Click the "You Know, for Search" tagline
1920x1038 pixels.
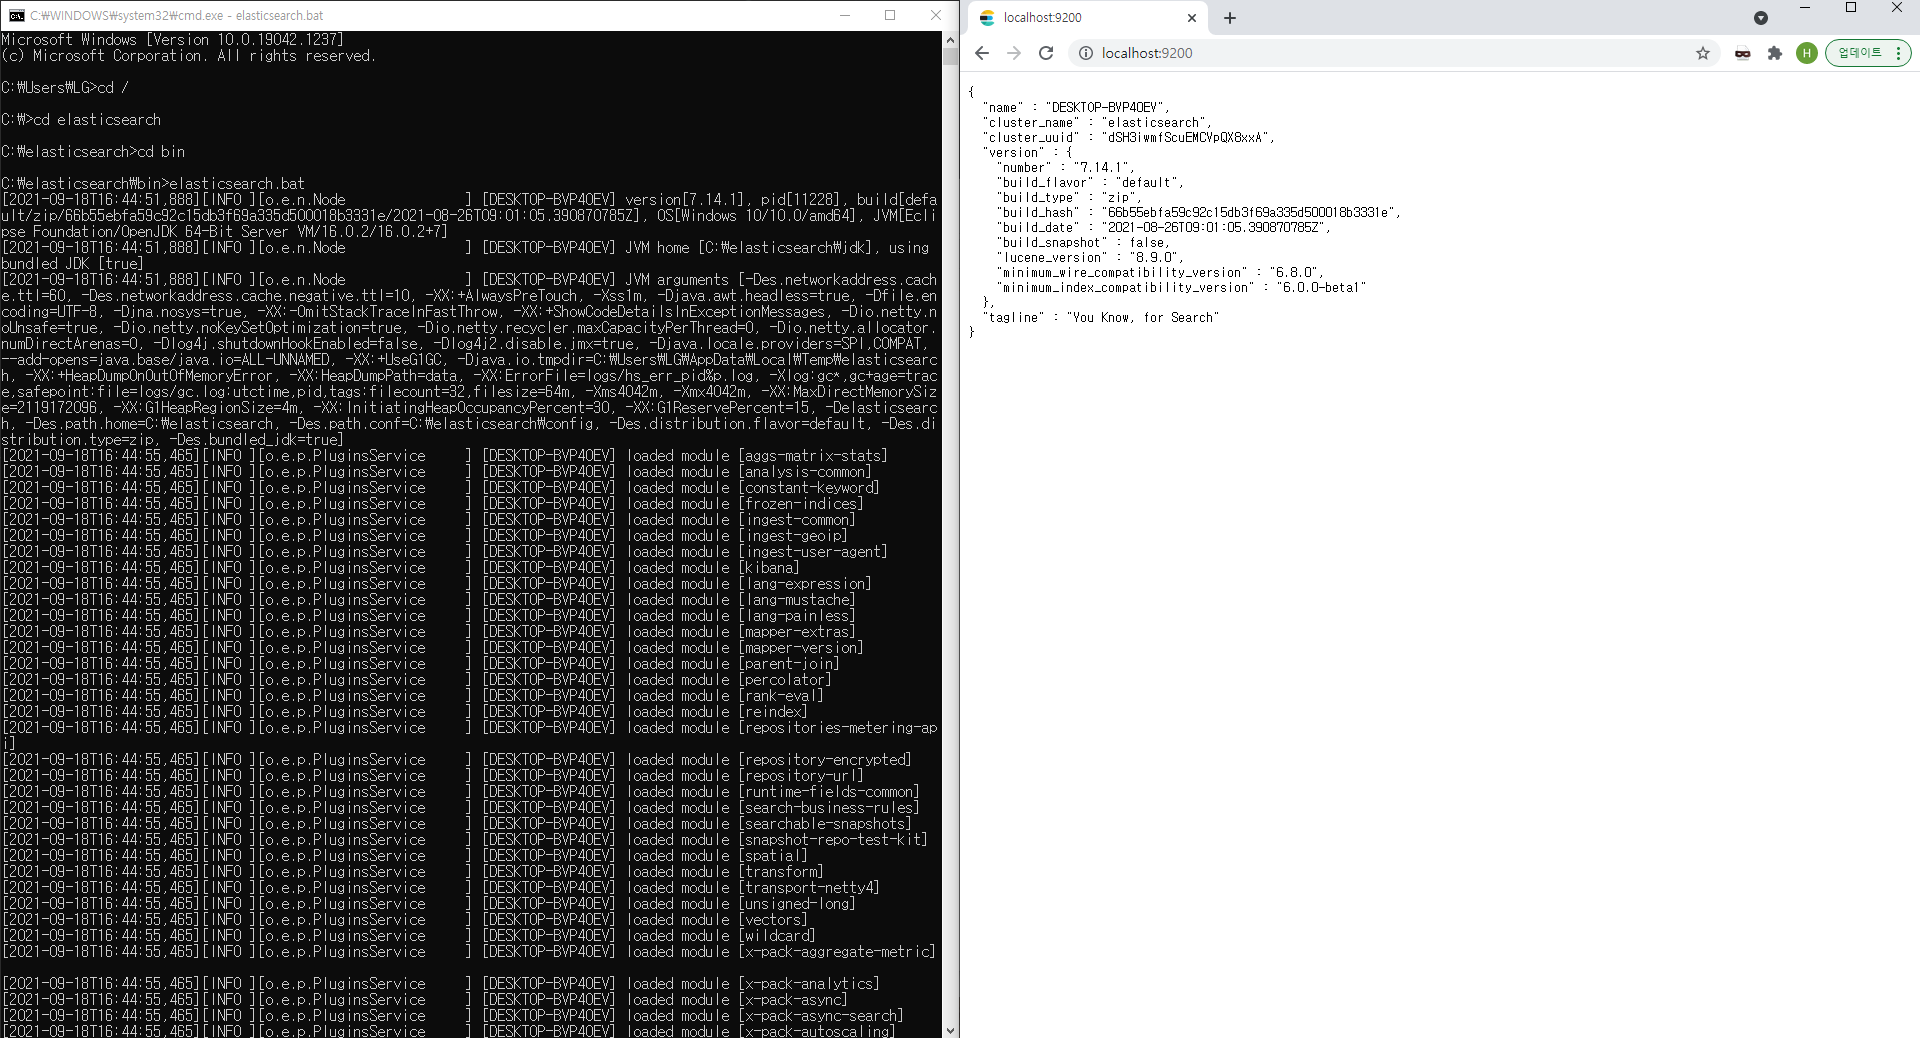(x=1143, y=318)
